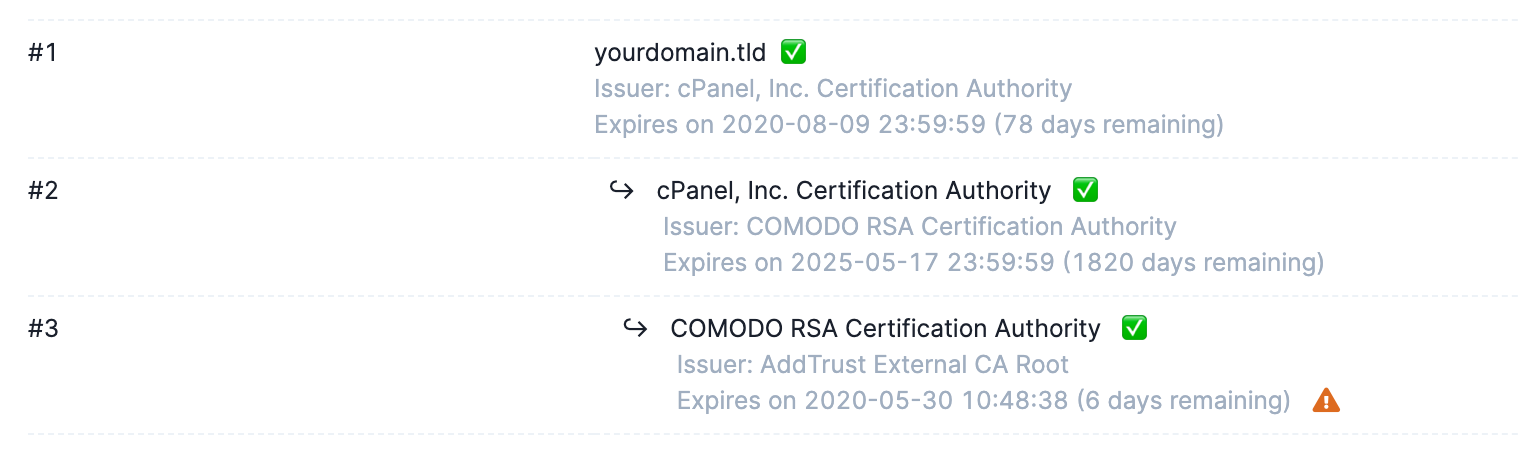Screen dimensions: 1518x458
Task: Click the green checkmark beside cPanel, Inc. Certification Authority
Action: pos(1085,189)
